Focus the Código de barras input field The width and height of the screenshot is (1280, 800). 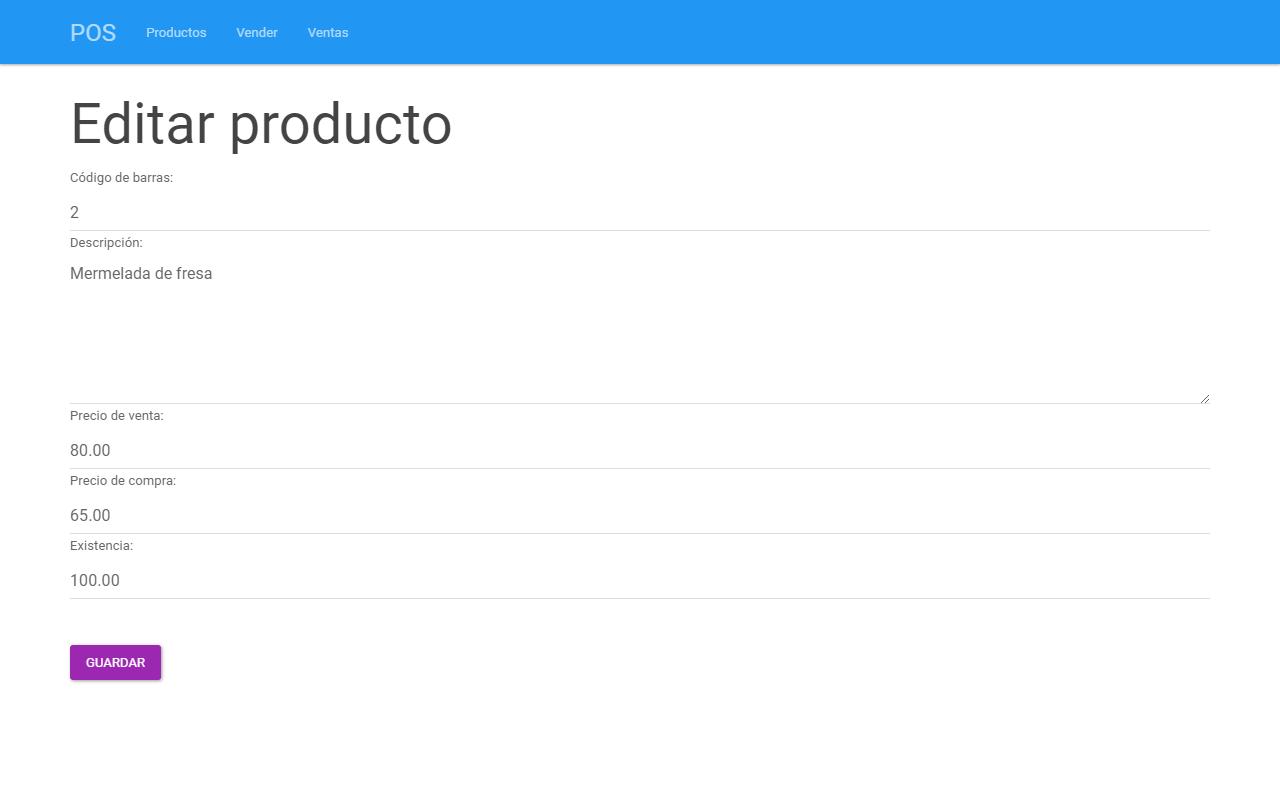point(640,212)
